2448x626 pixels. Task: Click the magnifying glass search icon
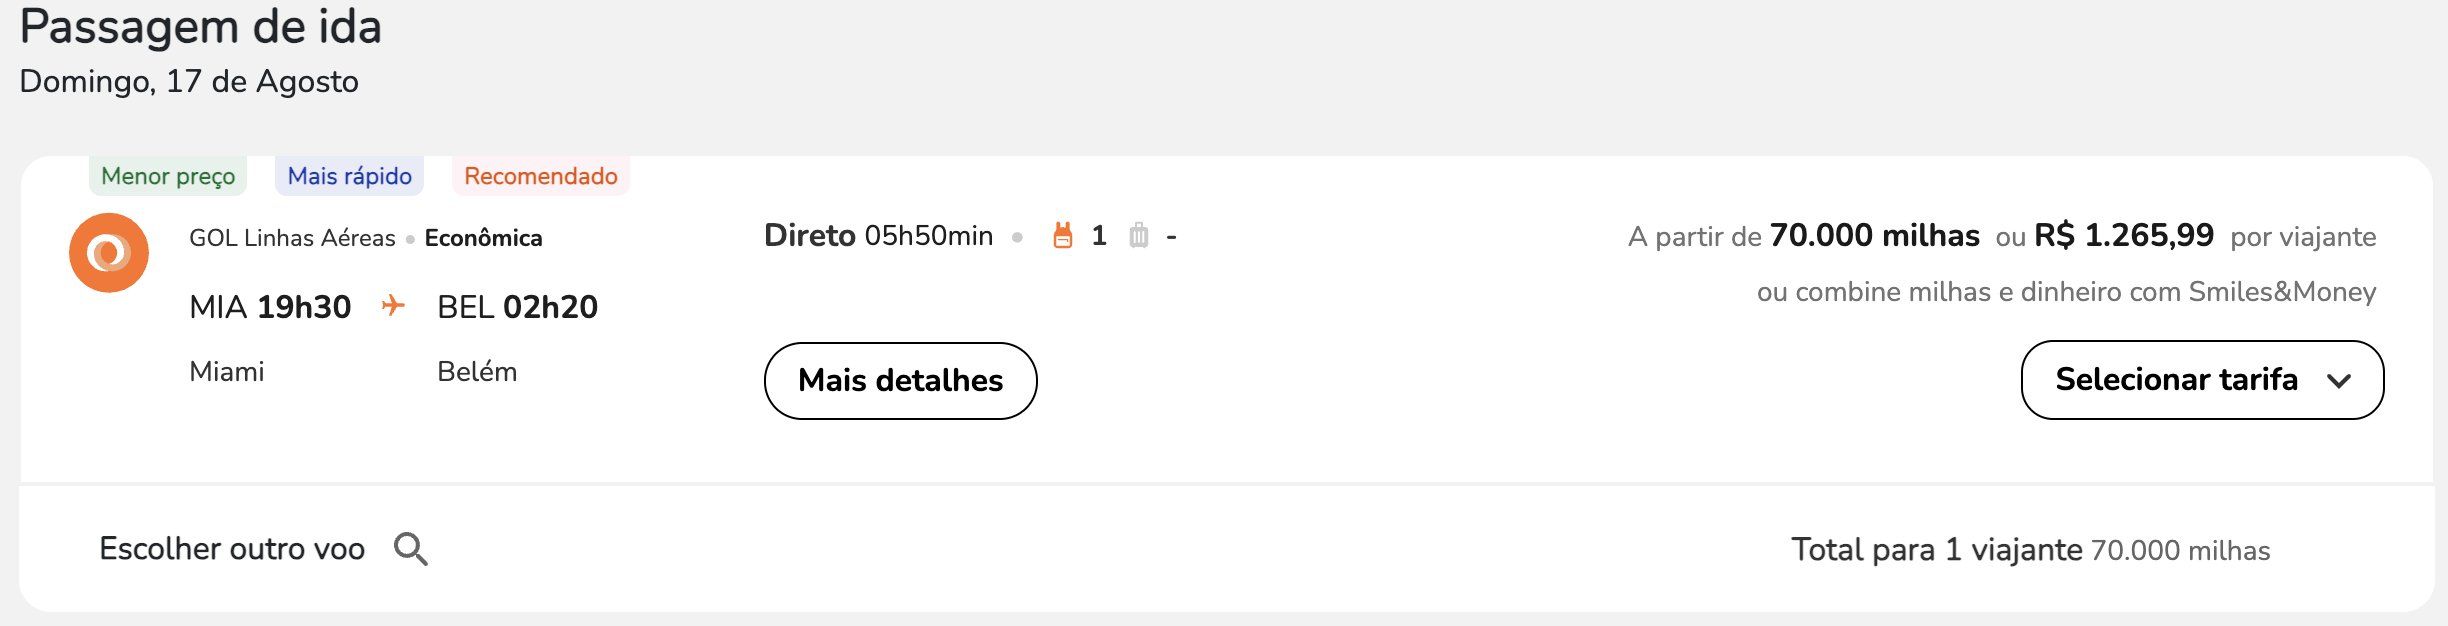coord(410,549)
